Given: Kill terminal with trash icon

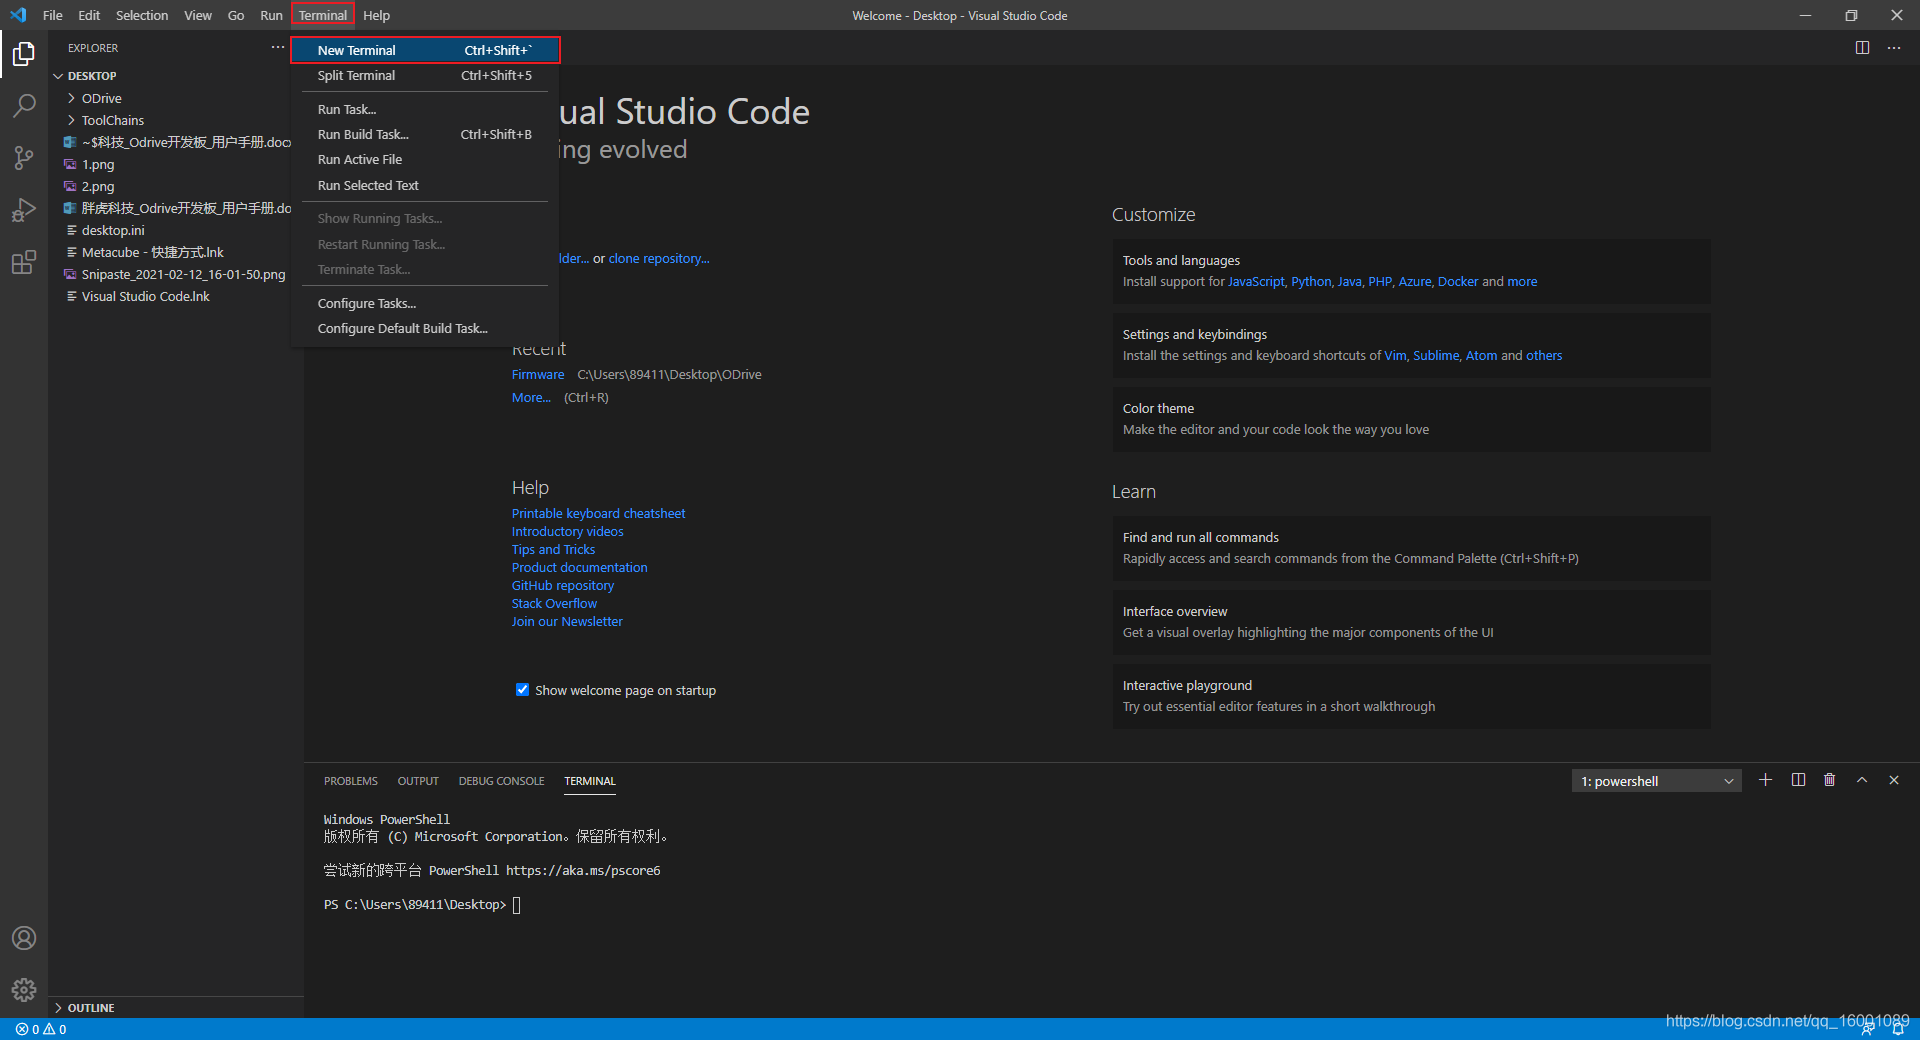Looking at the screenshot, I should pos(1830,780).
